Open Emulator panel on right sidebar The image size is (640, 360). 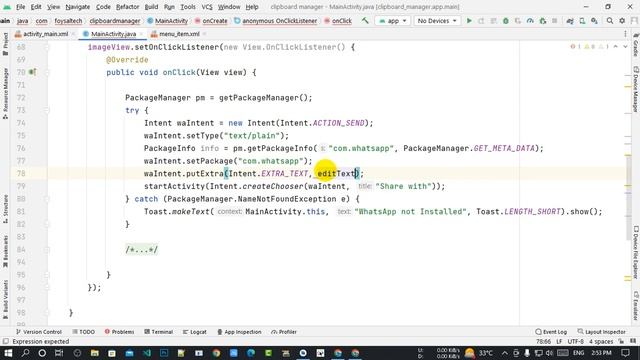point(636,305)
